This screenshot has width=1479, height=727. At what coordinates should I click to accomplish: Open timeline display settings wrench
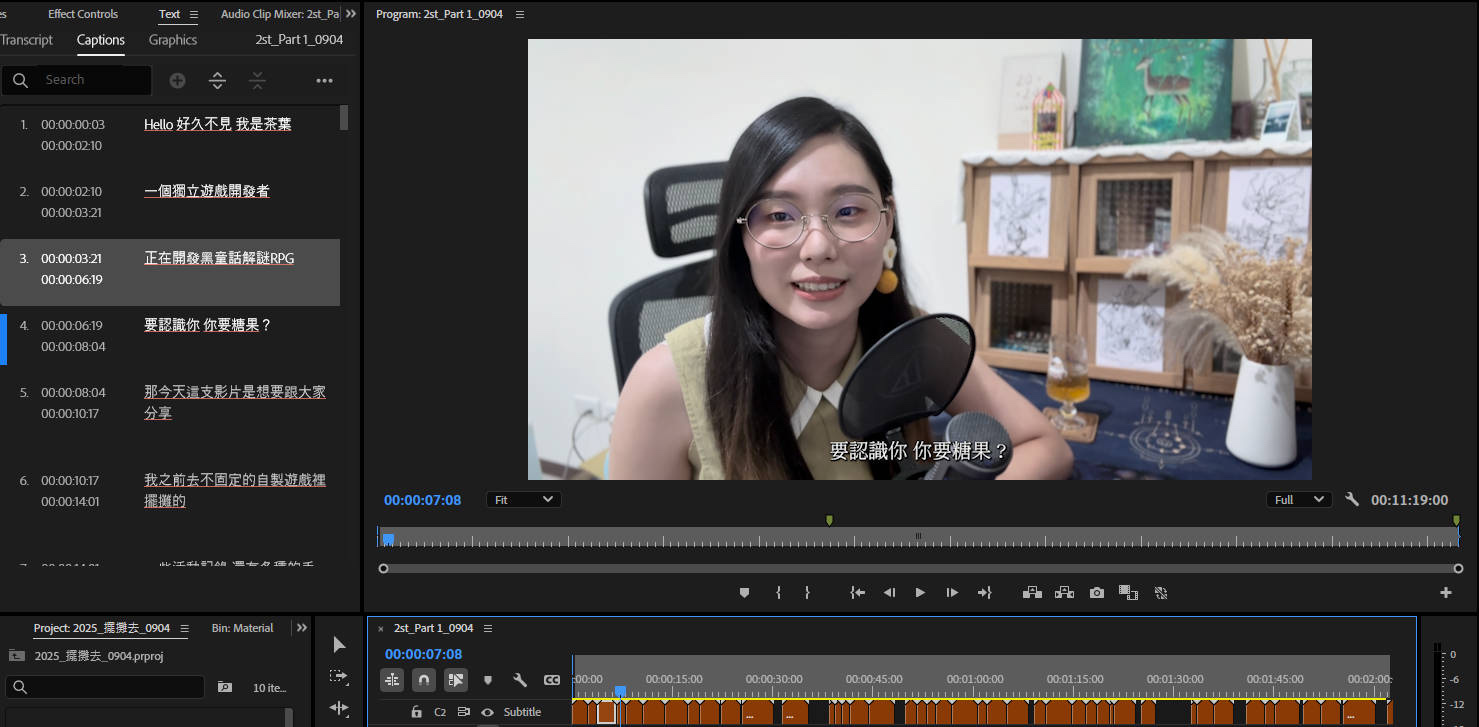pos(520,680)
